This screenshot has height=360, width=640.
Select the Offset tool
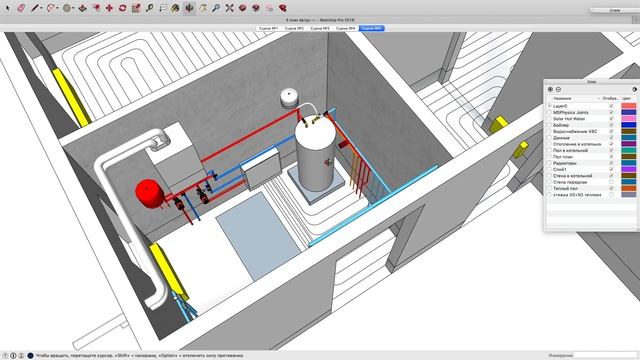click(96, 8)
